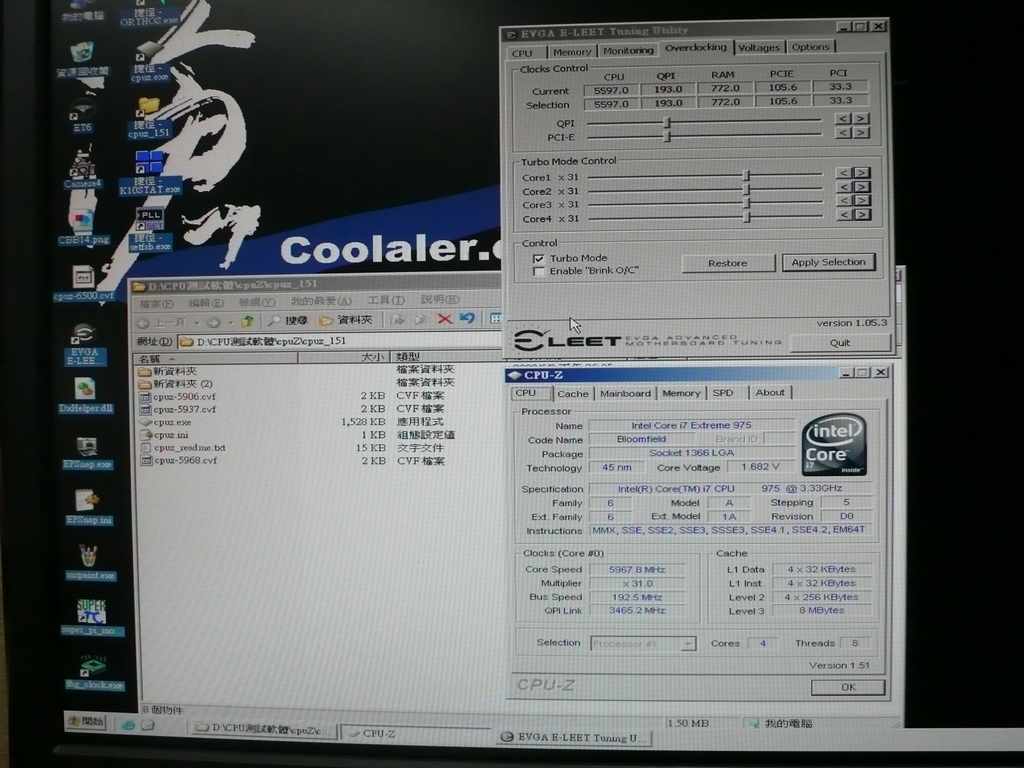Image resolution: width=1024 pixels, height=768 pixels.
Task: Enable the "Brink O/C" checkbox
Action: pos(540,271)
